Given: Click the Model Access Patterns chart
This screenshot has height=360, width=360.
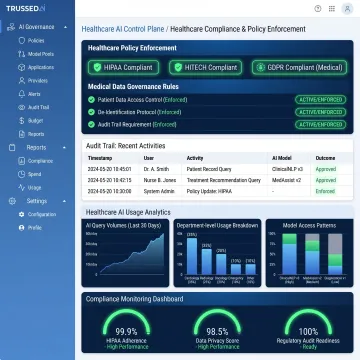Looking at the screenshot, I should pyautogui.click(x=309, y=253).
